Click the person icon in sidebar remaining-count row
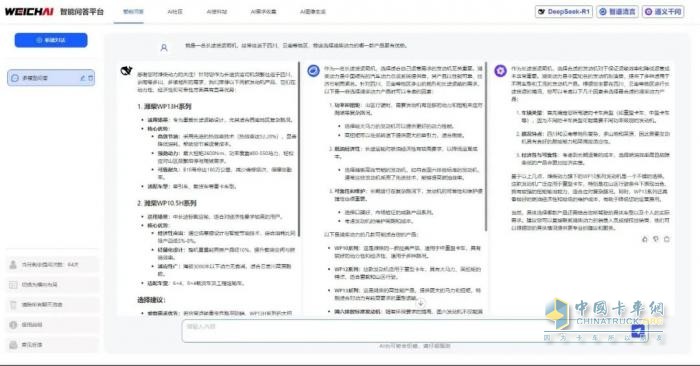This screenshot has width=700, height=366. [13, 265]
